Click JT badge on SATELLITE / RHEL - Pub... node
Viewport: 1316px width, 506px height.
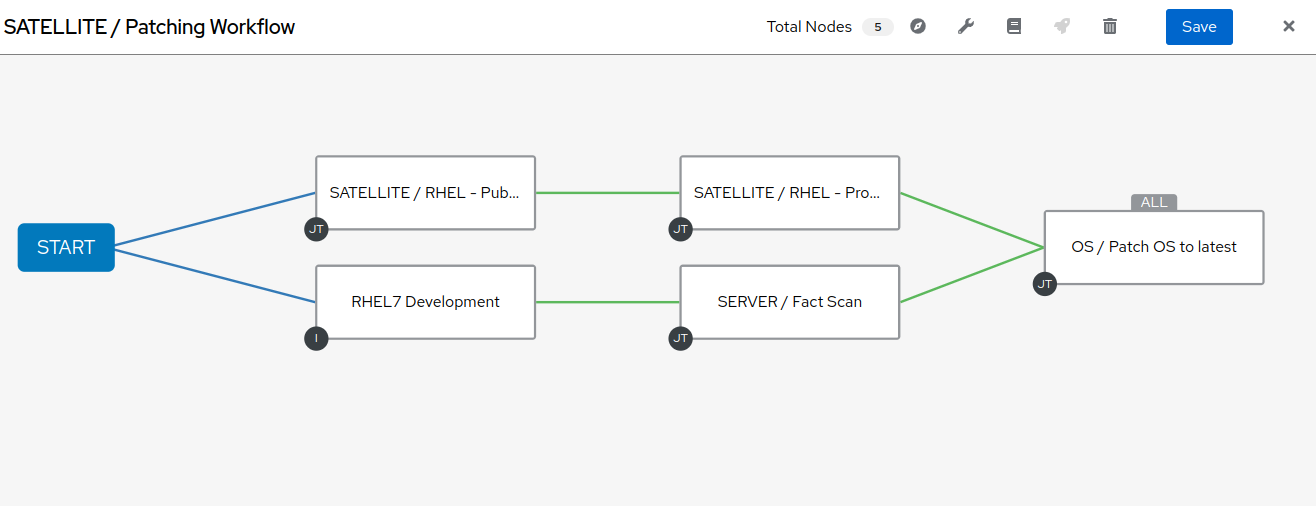(x=316, y=229)
